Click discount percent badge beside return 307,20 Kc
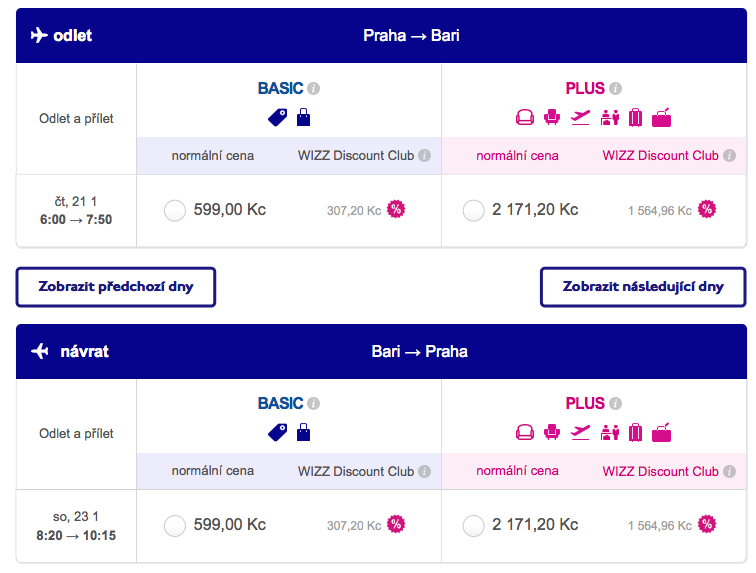Screen dimensions: 756x573 pyautogui.click(x=396, y=524)
